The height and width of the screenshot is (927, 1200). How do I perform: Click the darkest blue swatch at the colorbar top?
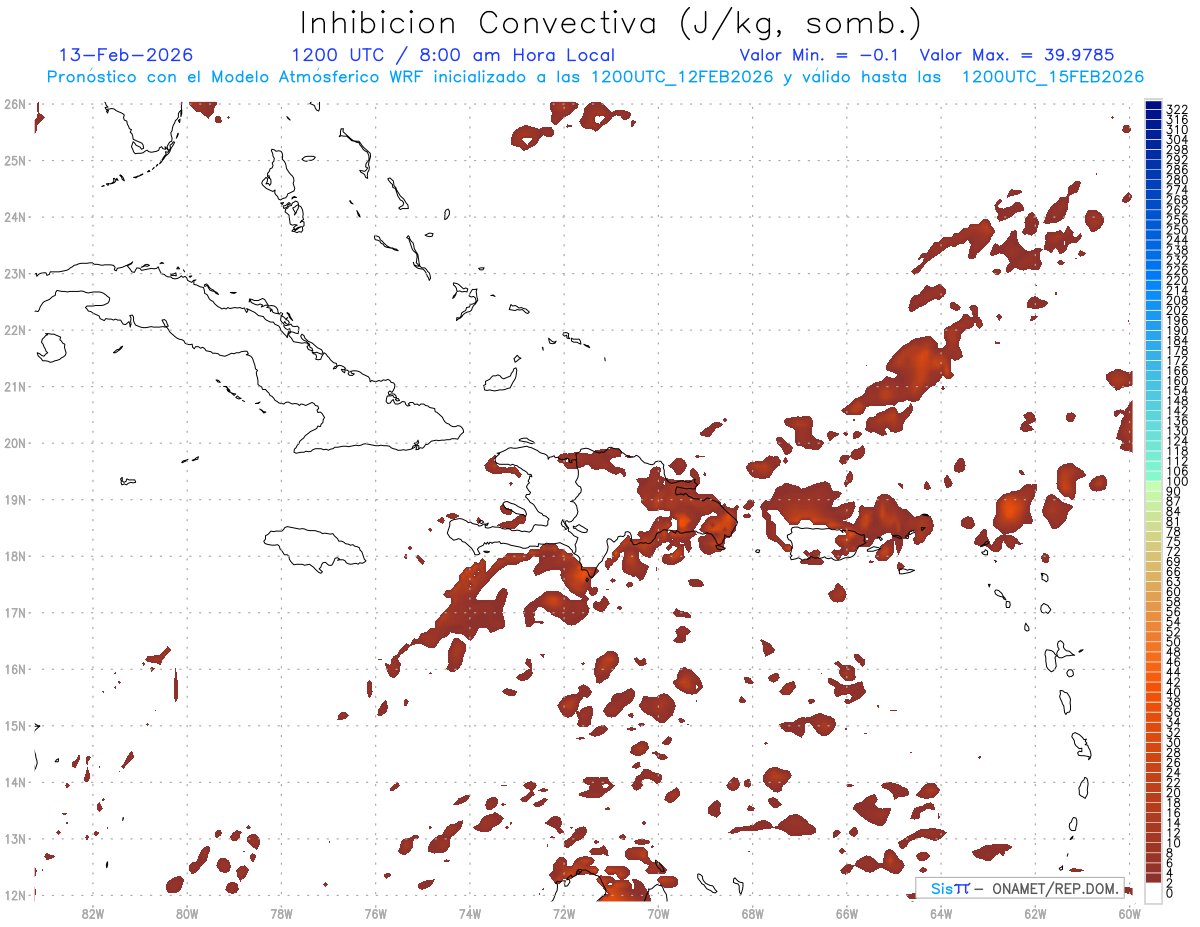1153,107
